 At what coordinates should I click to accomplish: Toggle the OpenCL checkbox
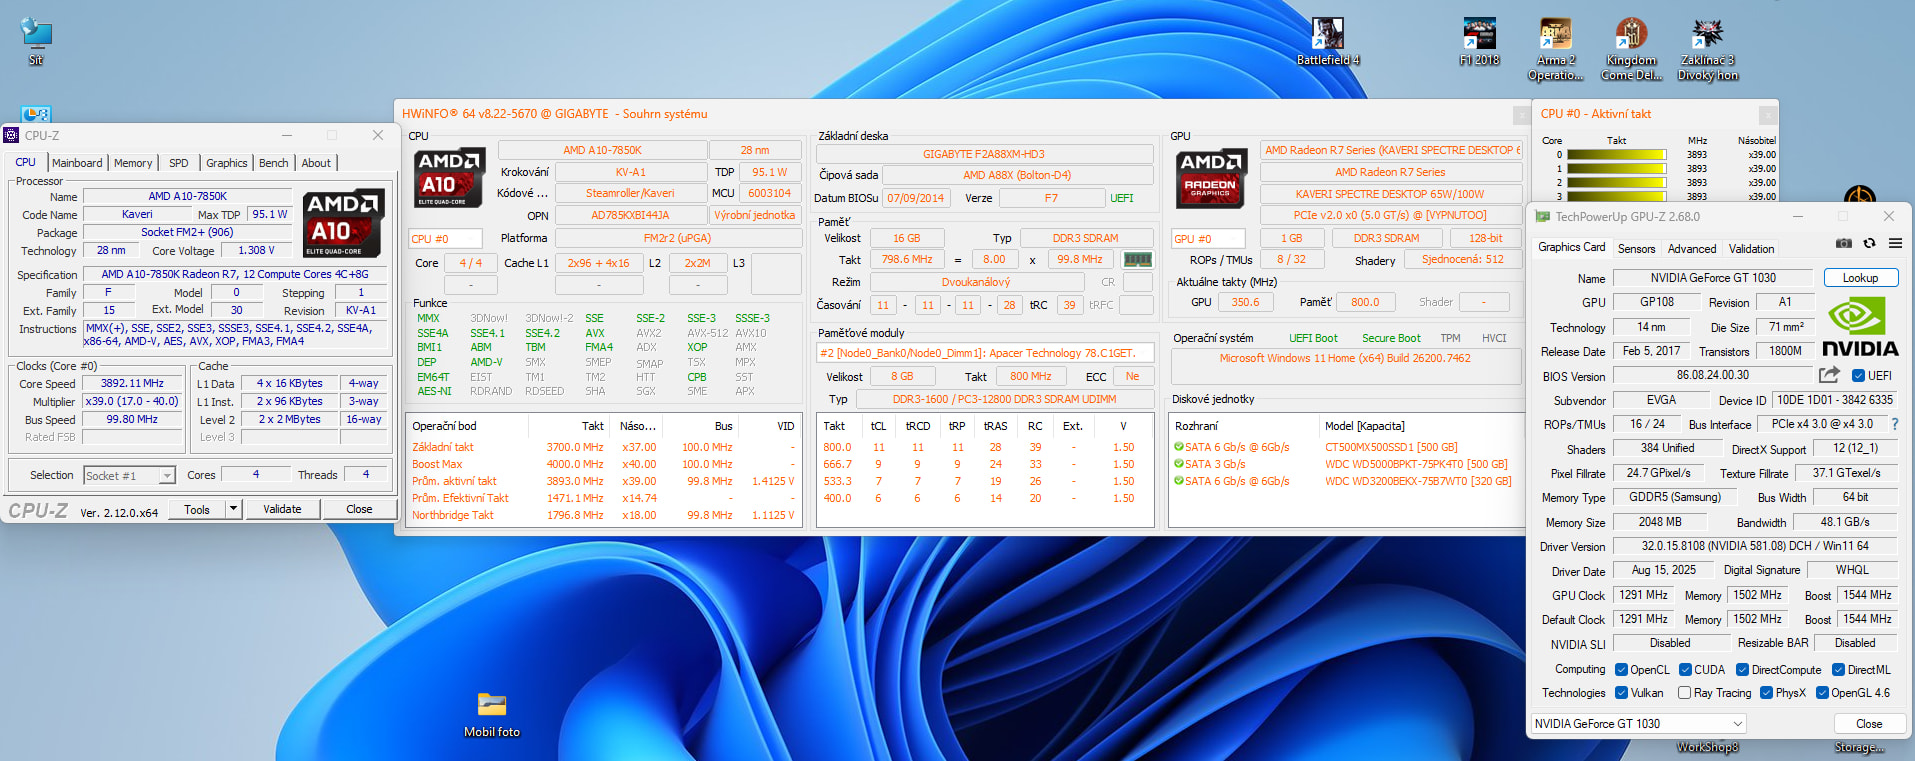pyautogui.click(x=1620, y=670)
